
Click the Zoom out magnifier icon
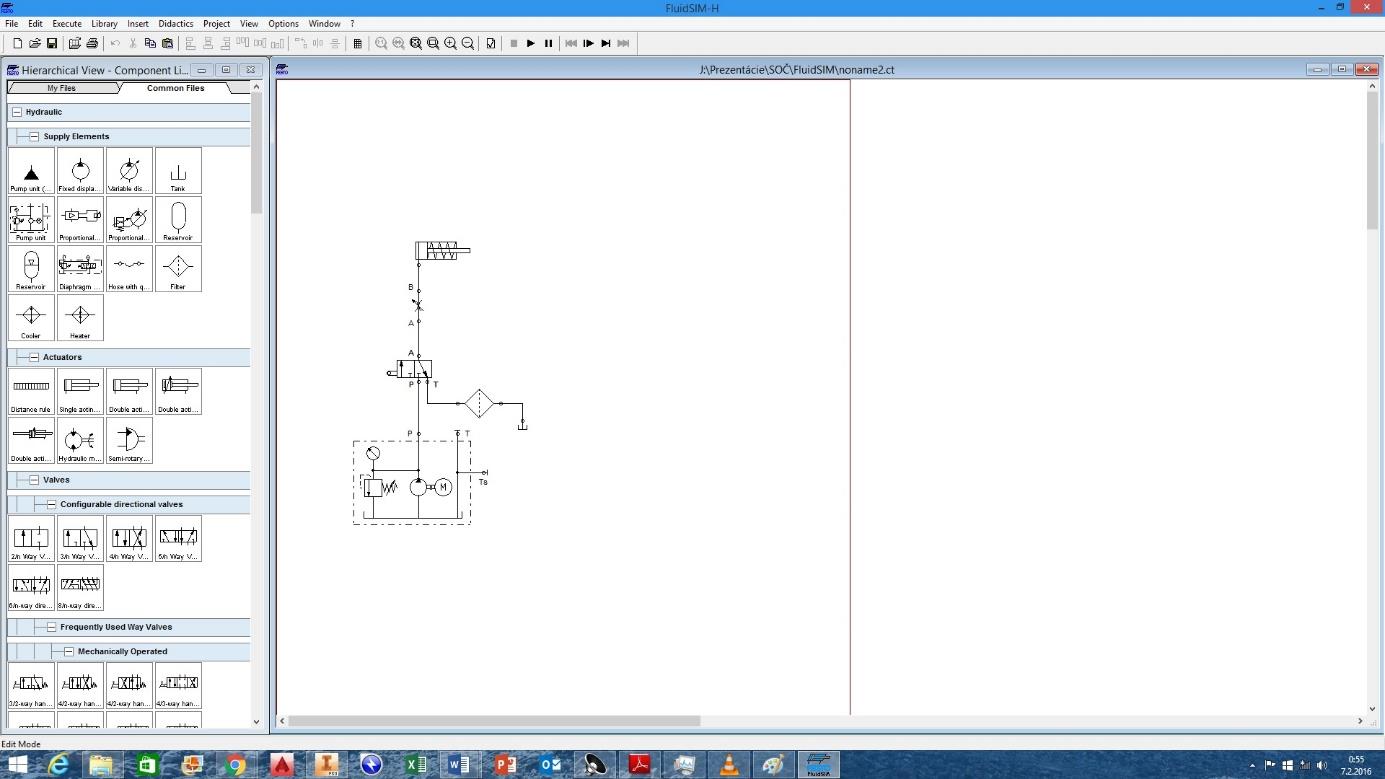click(467, 43)
